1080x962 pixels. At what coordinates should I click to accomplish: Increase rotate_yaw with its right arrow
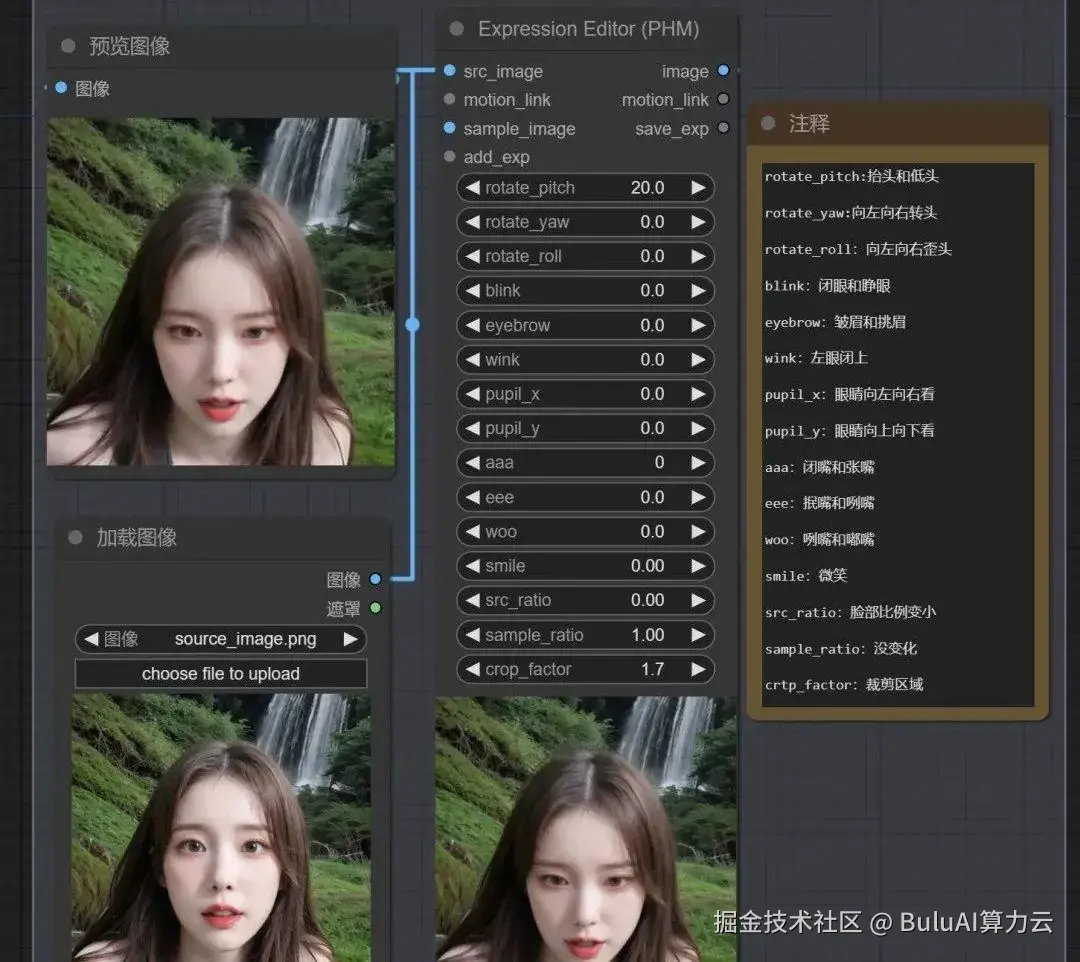point(698,222)
